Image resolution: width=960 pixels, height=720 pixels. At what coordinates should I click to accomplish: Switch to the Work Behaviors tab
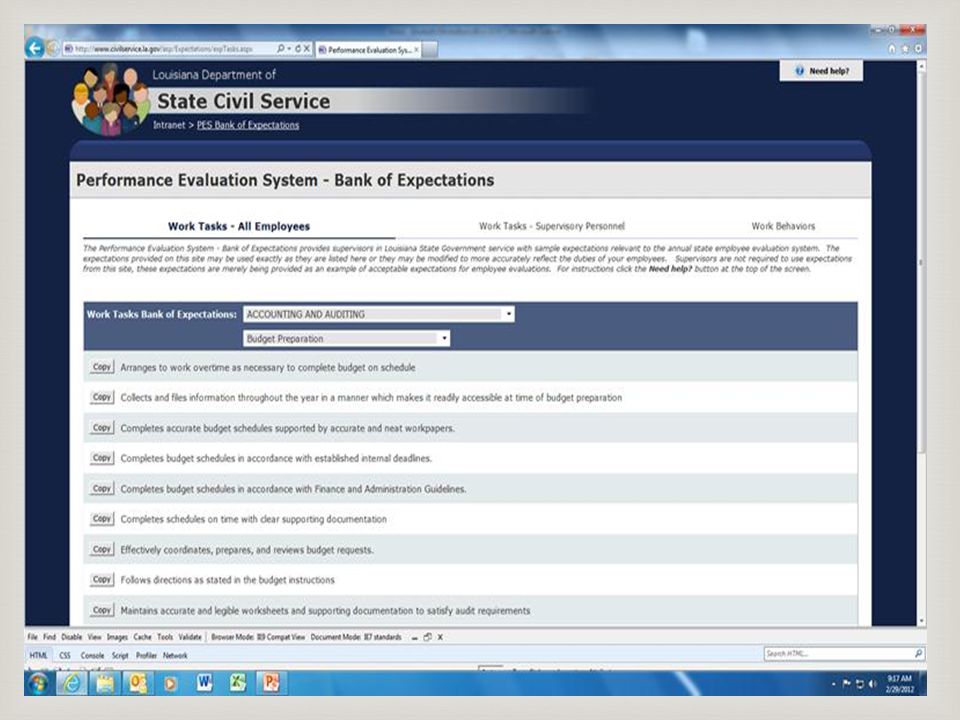(783, 226)
